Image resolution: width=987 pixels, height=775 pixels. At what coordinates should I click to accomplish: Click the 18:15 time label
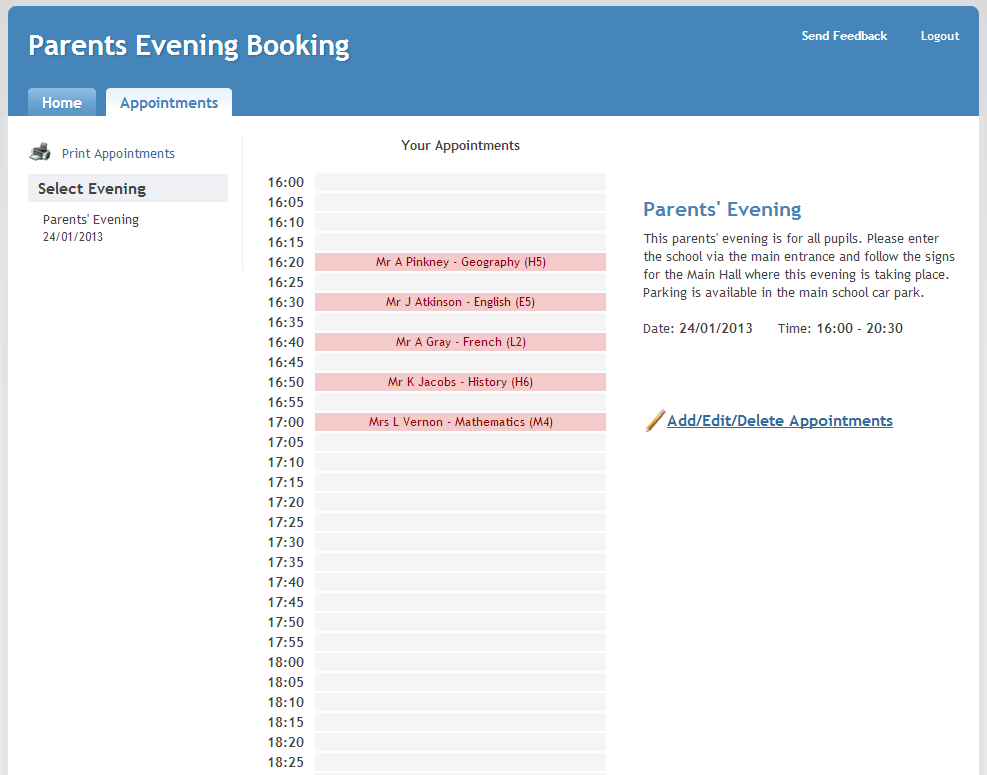[x=286, y=722]
